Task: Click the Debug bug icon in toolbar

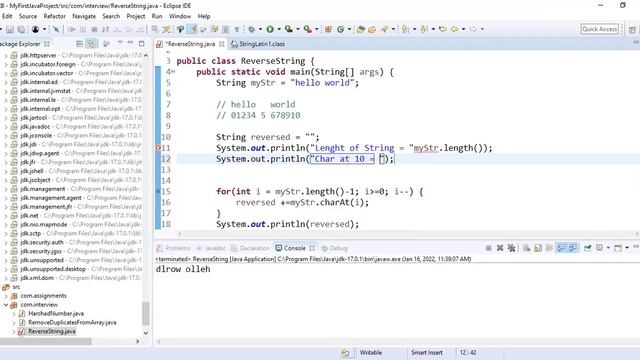Action: pos(251,29)
